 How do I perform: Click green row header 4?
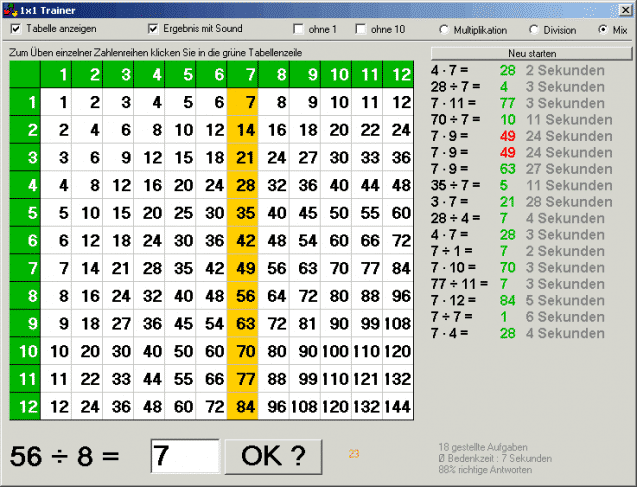[x=25, y=185]
